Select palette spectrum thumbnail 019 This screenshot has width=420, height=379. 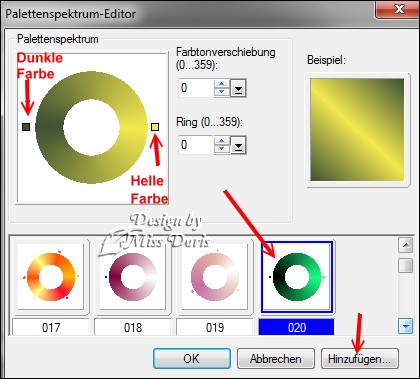(x=215, y=277)
